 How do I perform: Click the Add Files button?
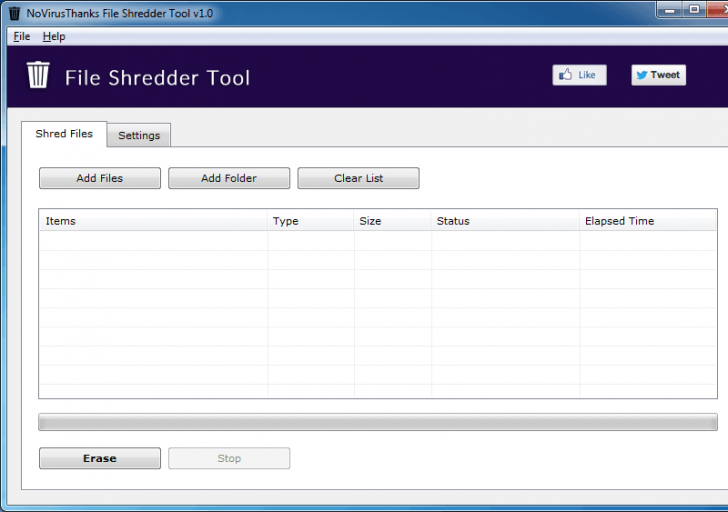(100, 178)
